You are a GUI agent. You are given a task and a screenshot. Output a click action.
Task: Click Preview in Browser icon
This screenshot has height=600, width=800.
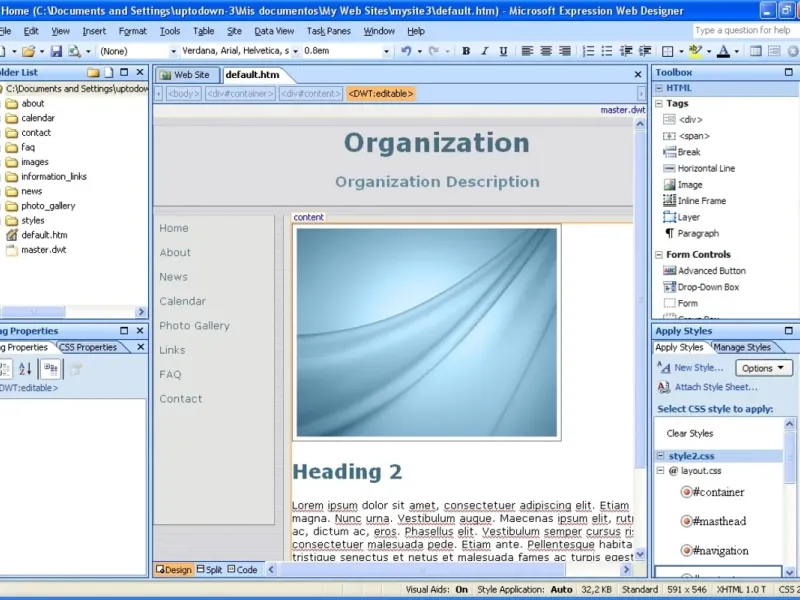coord(74,51)
